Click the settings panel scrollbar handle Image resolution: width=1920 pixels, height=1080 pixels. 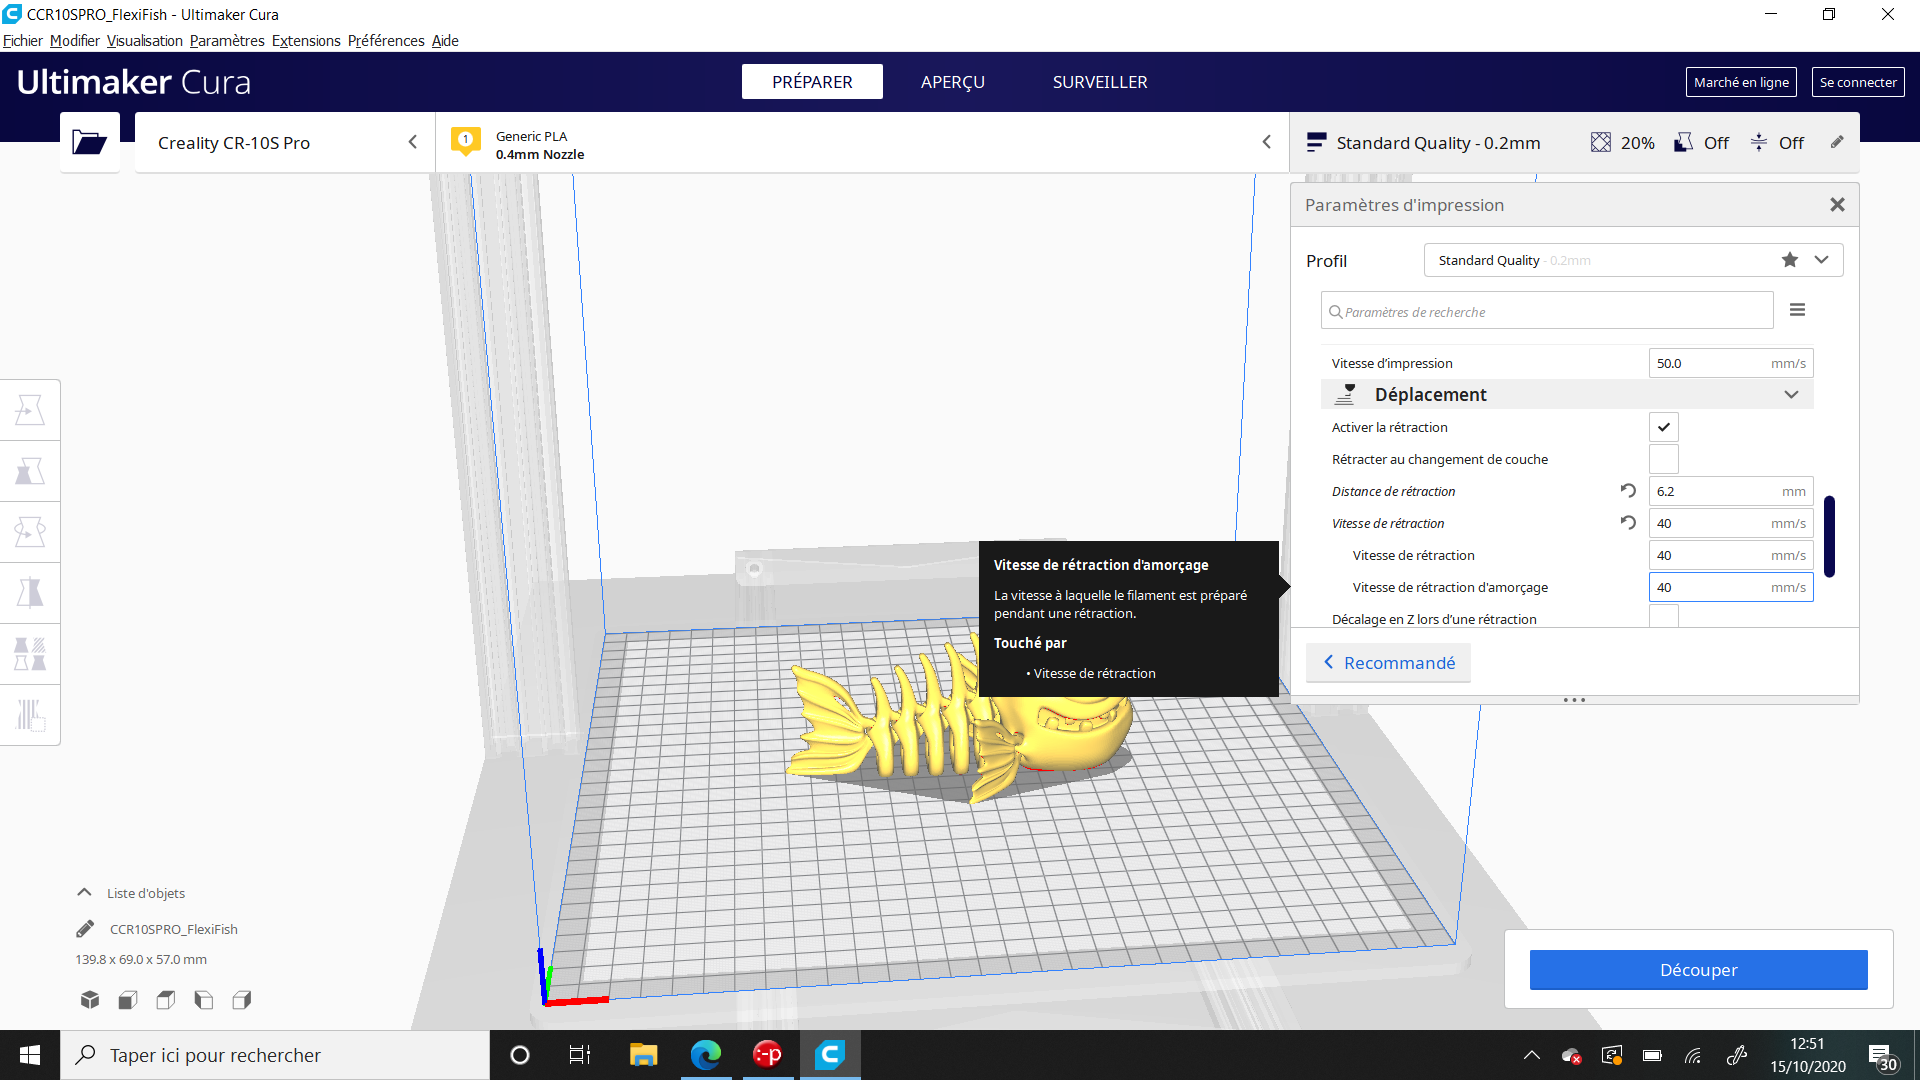coord(1829,536)
